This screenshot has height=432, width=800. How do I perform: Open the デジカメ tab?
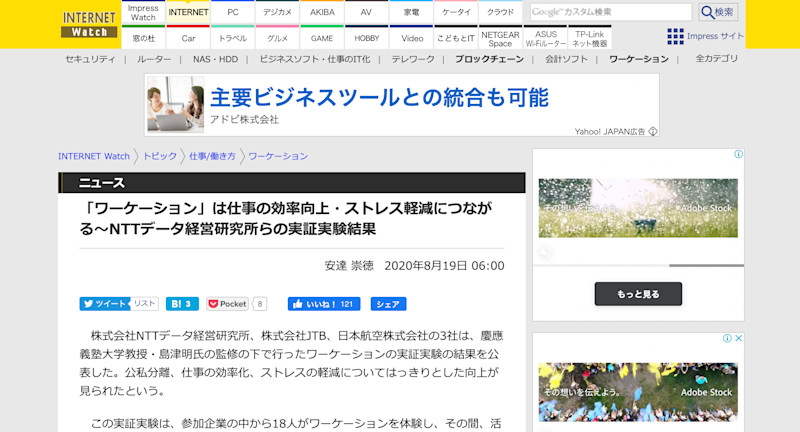click(277, 12)
